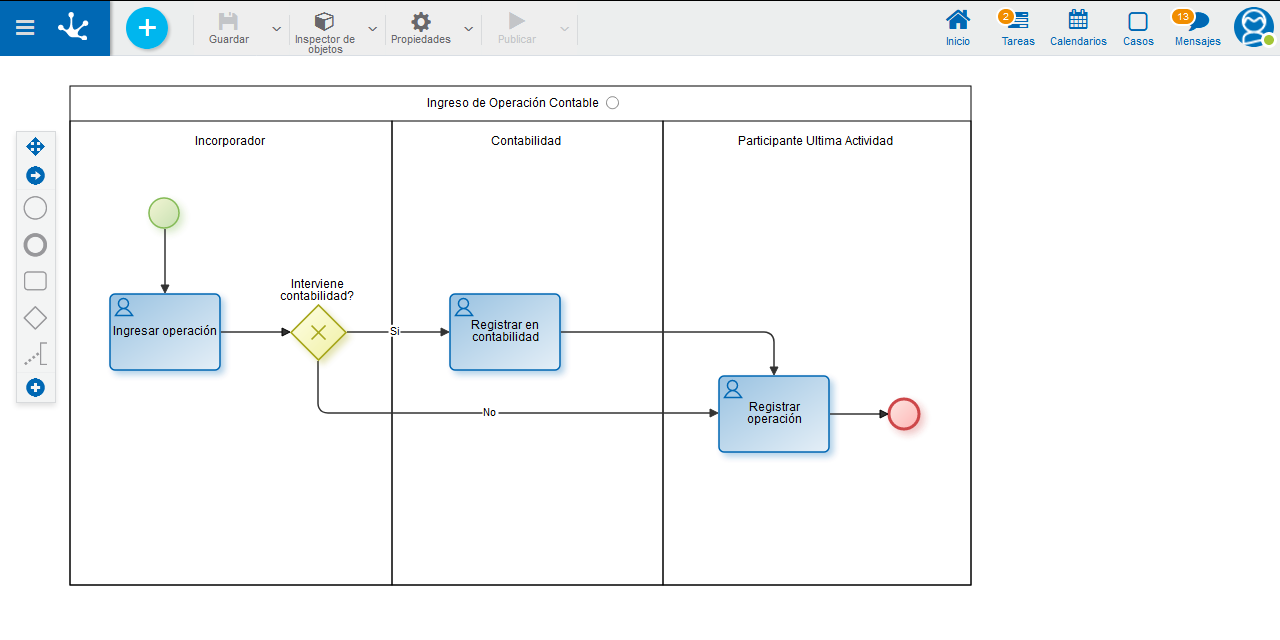Expand the Propiedades dropdown arrow
1280x640 pixels.
point(468,28)
